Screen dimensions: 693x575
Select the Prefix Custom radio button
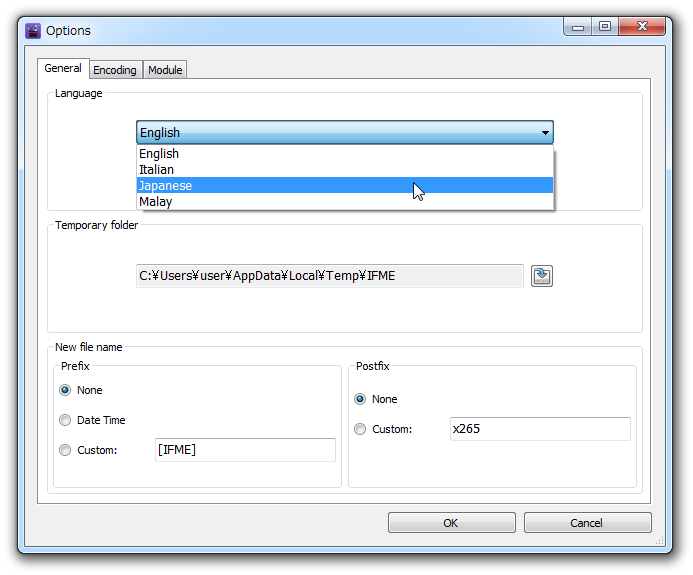65,450
